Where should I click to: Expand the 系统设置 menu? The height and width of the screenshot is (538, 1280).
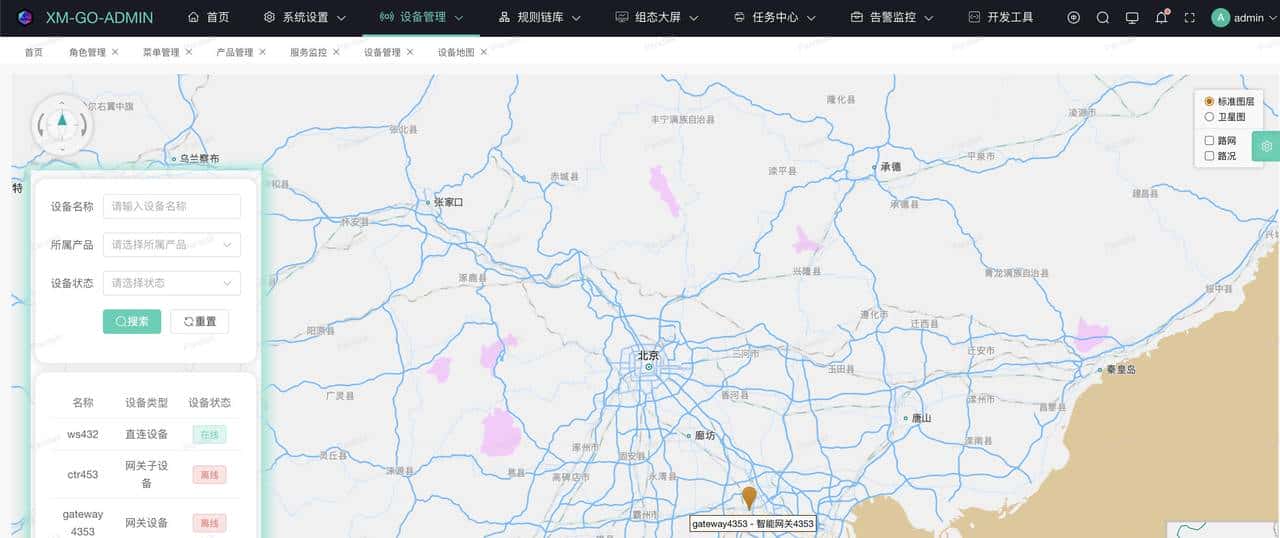(305, 17)
